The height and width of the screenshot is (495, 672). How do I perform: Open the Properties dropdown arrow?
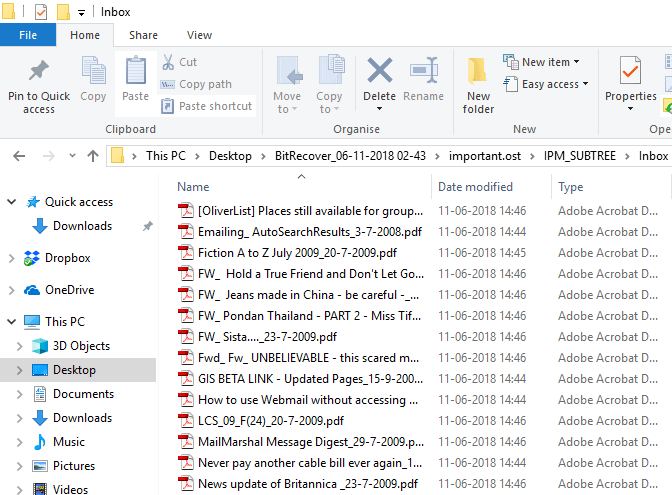click(630, 109)
